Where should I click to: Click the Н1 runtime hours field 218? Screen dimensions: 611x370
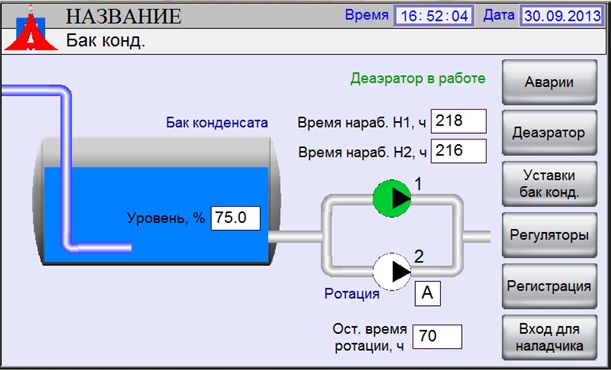(x=459, y=121)
